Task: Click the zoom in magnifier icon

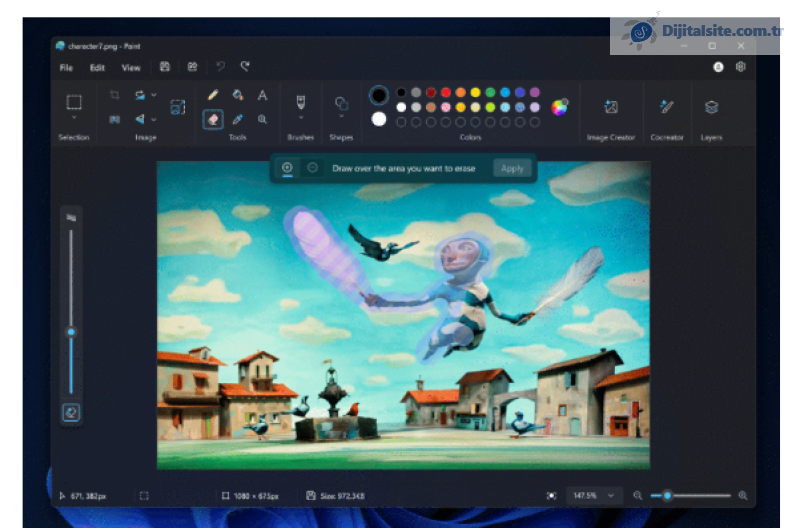Action: (743, 495)
